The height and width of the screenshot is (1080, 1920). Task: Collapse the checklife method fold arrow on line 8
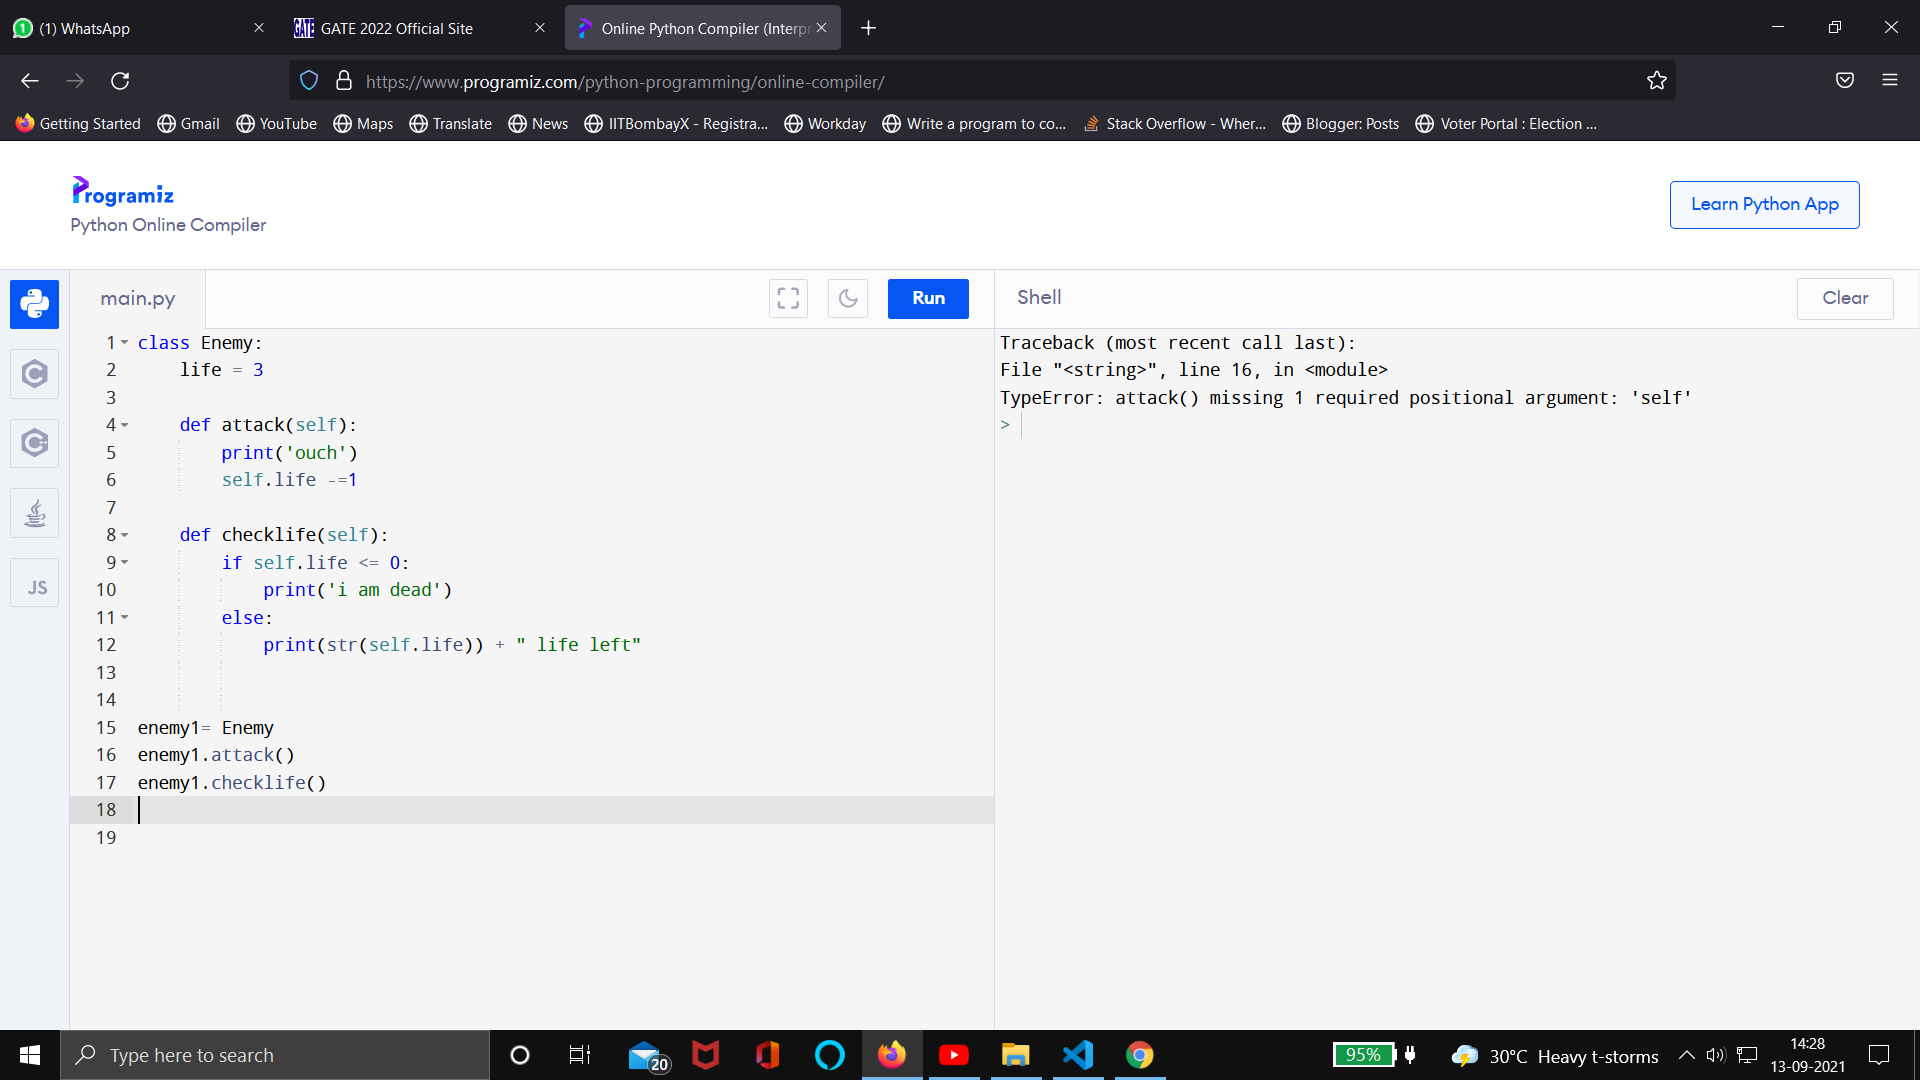(125, 535)
